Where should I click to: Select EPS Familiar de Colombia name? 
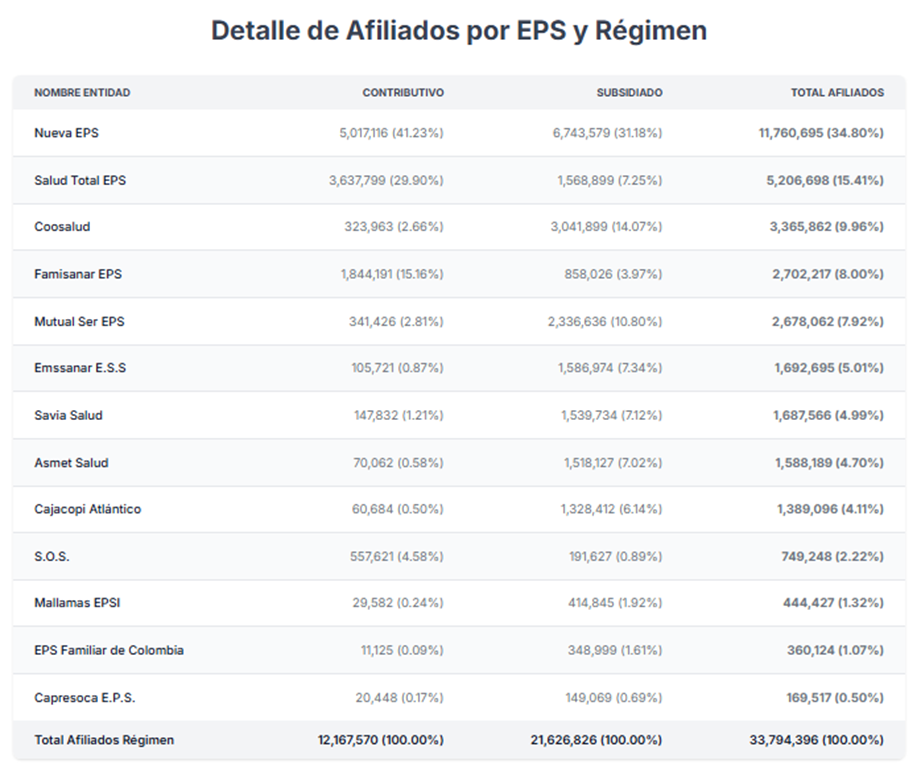coord(109,650)
